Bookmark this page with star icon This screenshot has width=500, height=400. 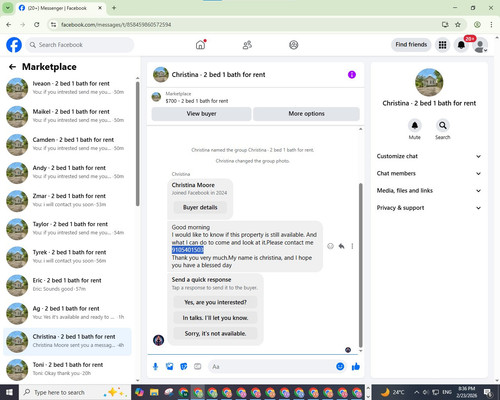coord(458,25)
